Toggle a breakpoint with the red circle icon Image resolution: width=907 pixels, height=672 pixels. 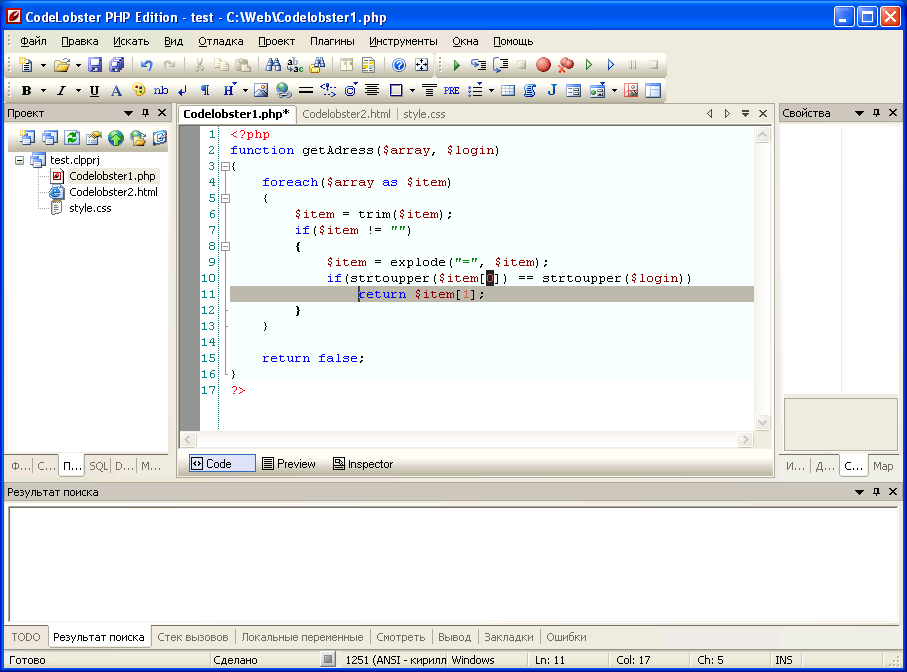(x=543, y=65)
